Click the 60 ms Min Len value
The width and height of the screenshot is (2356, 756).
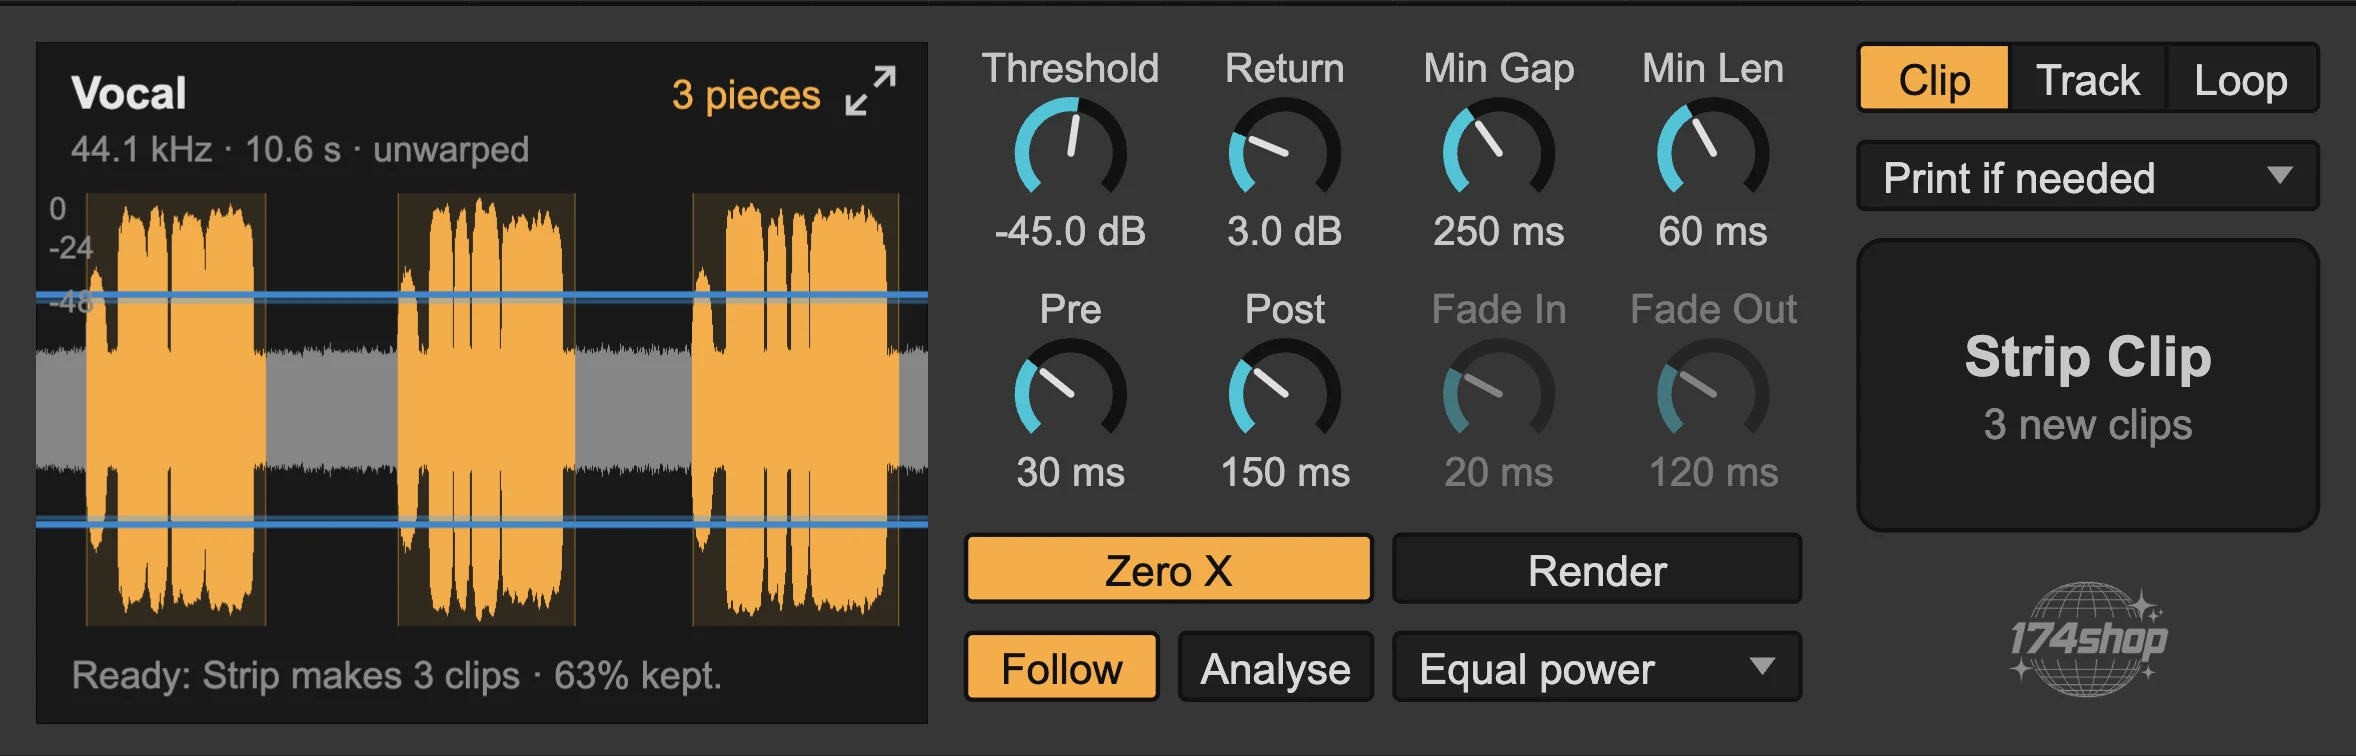point(1713,231)
